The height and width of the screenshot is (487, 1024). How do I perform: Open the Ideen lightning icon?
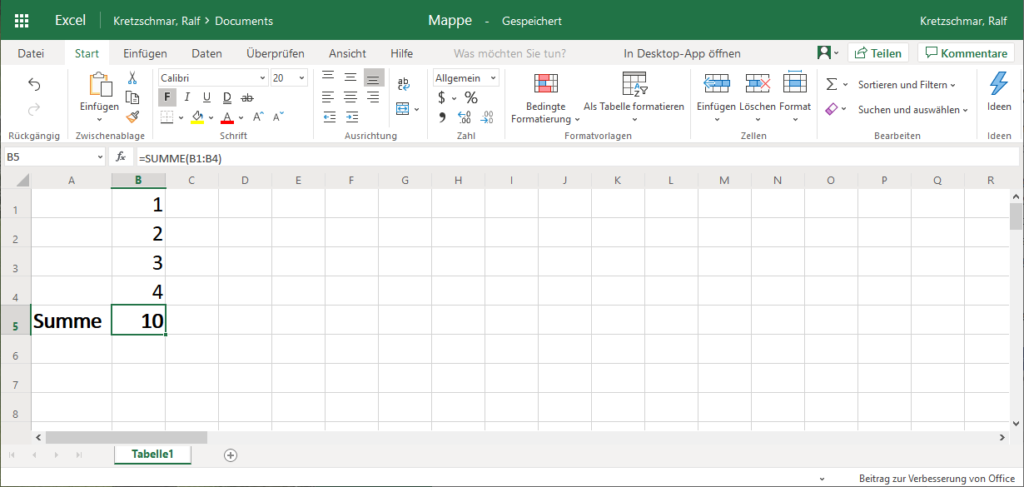coord(998,84)
